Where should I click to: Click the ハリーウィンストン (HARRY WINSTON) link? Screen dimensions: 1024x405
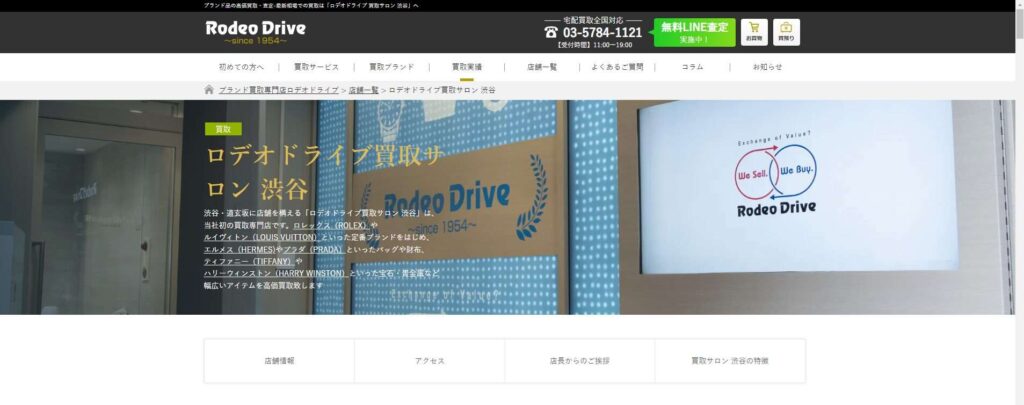(275, 274)
